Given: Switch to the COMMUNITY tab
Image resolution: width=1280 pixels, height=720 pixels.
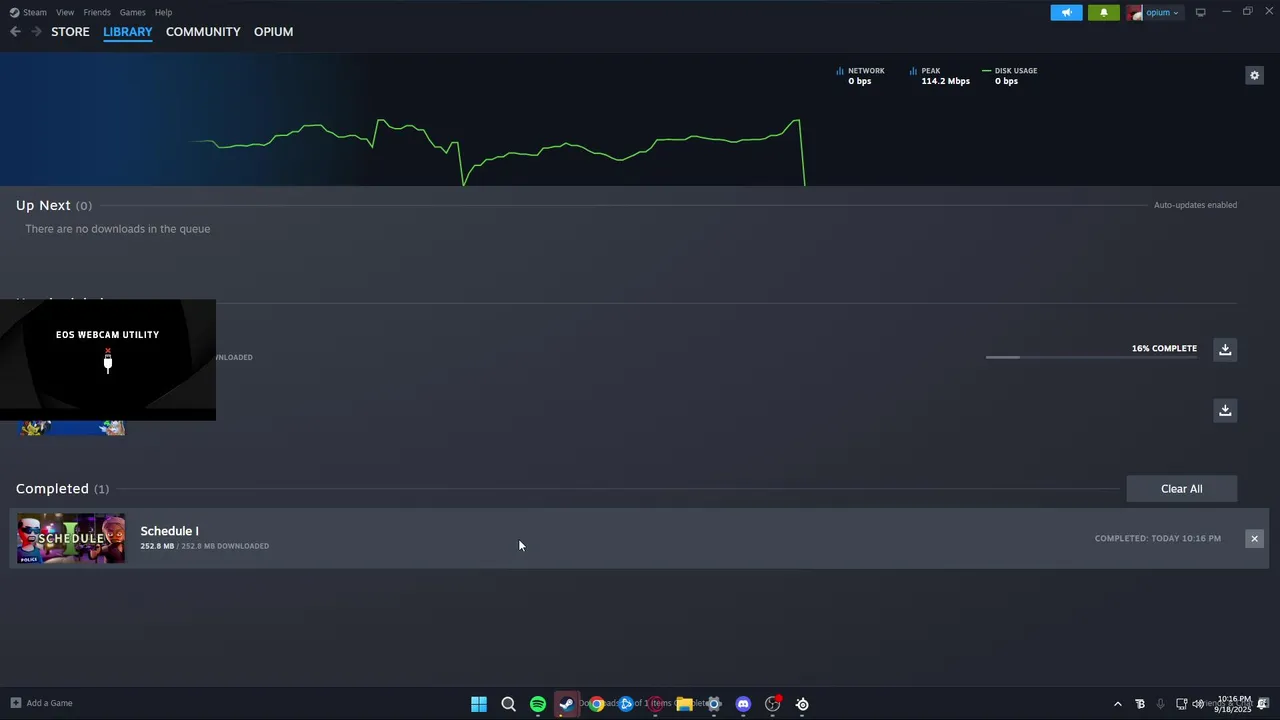Looking at the screenshot, I should pos(203,32).
